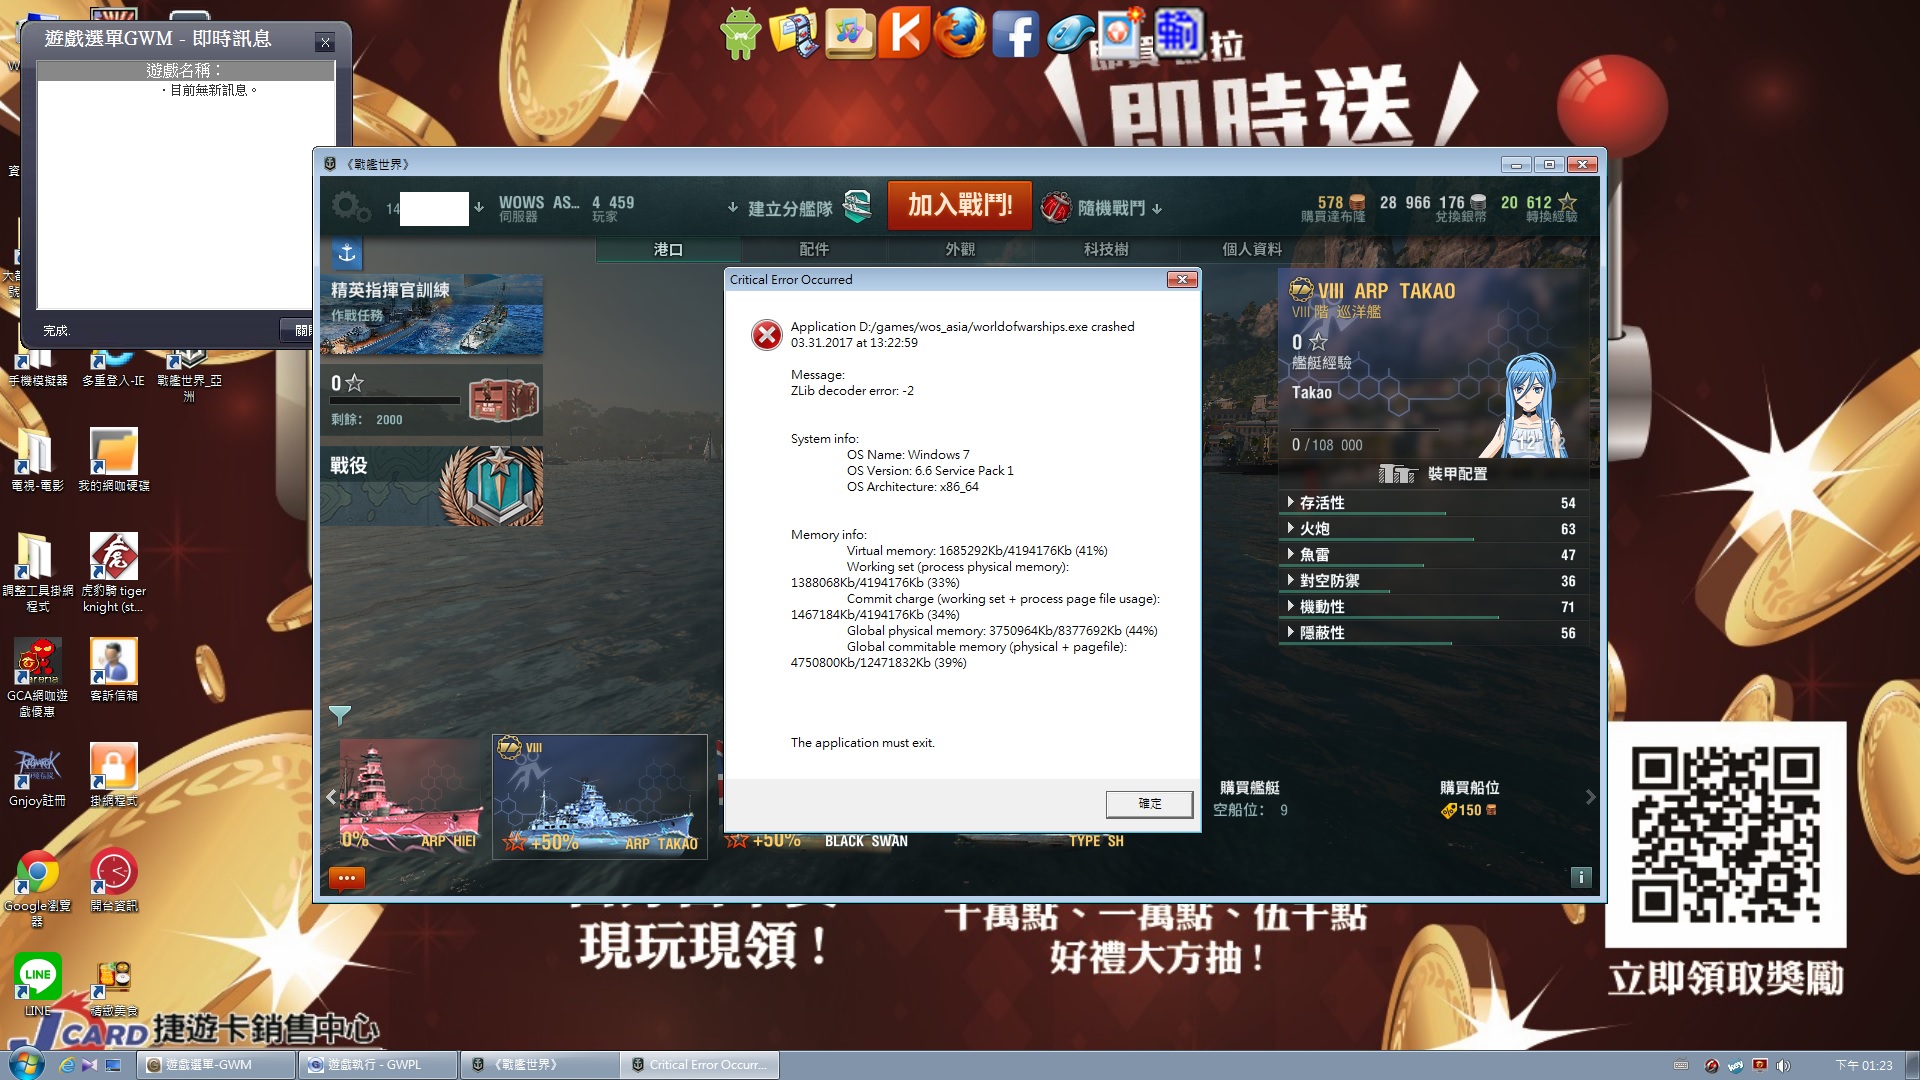Click OK (確定) in the error dialog
1920x1080 pixels.
(1149, 804)
